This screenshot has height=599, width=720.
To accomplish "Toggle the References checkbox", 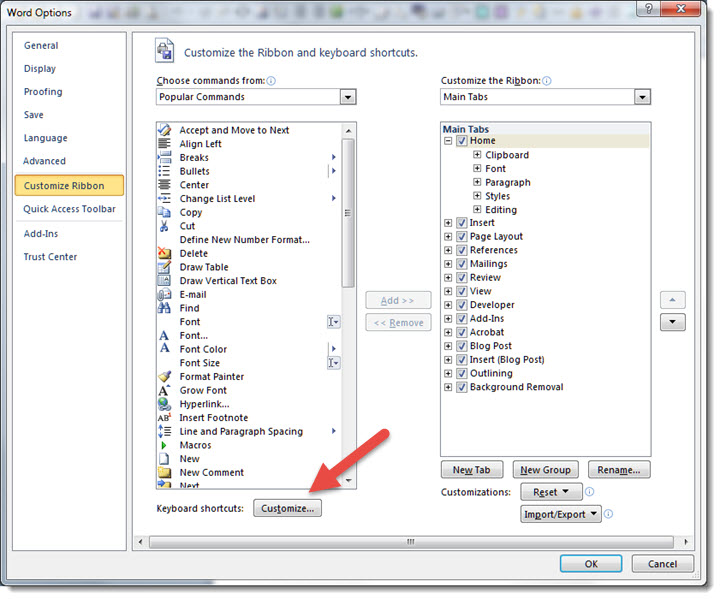I will point(461,250).
